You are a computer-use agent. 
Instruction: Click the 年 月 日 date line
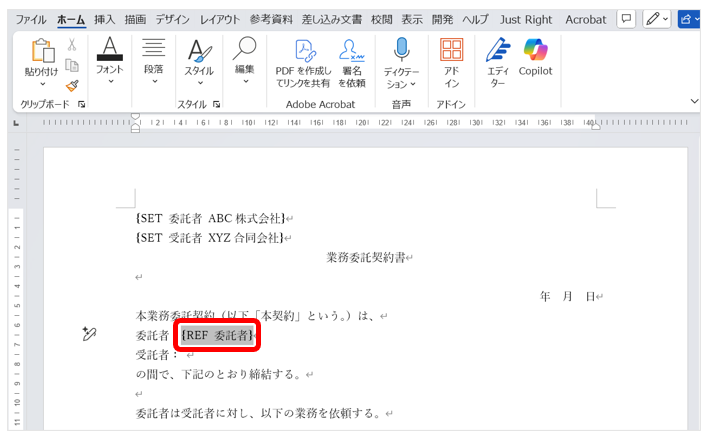pyautogui.click(x=567, y=296)
